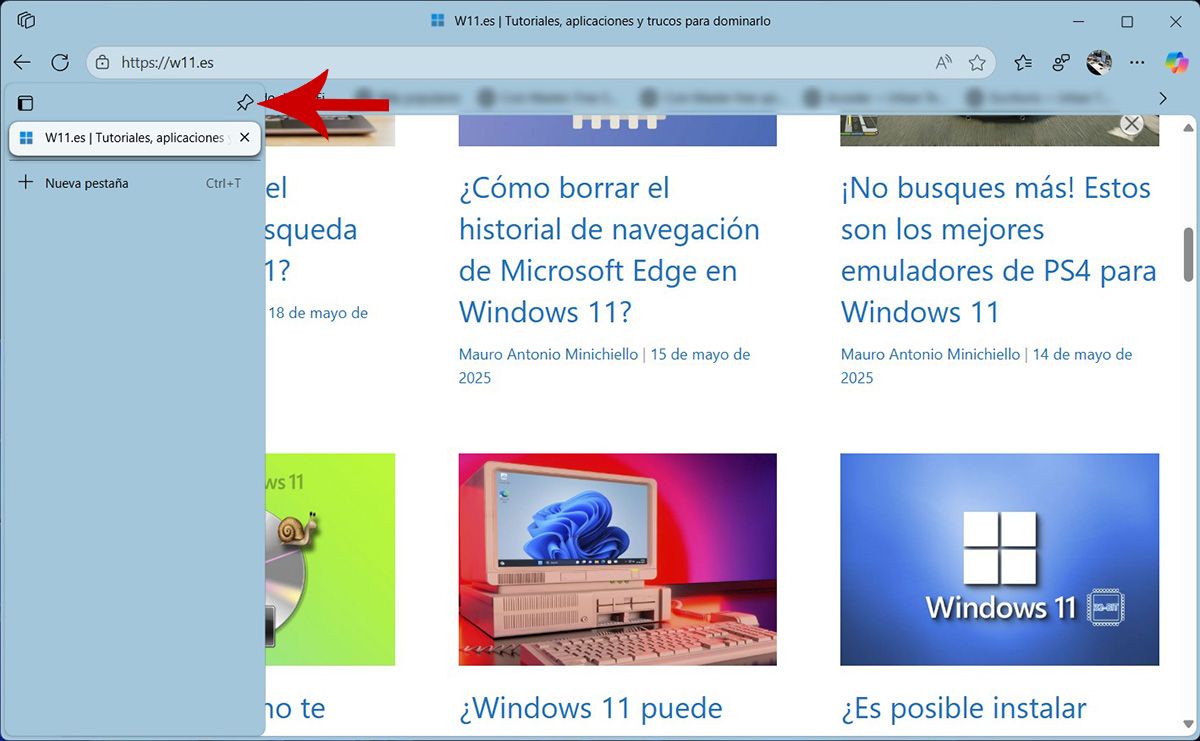The height and width of the screenshot is (741, 1200).
Task: Open the profile avatar
Action: coord(1099,62)
